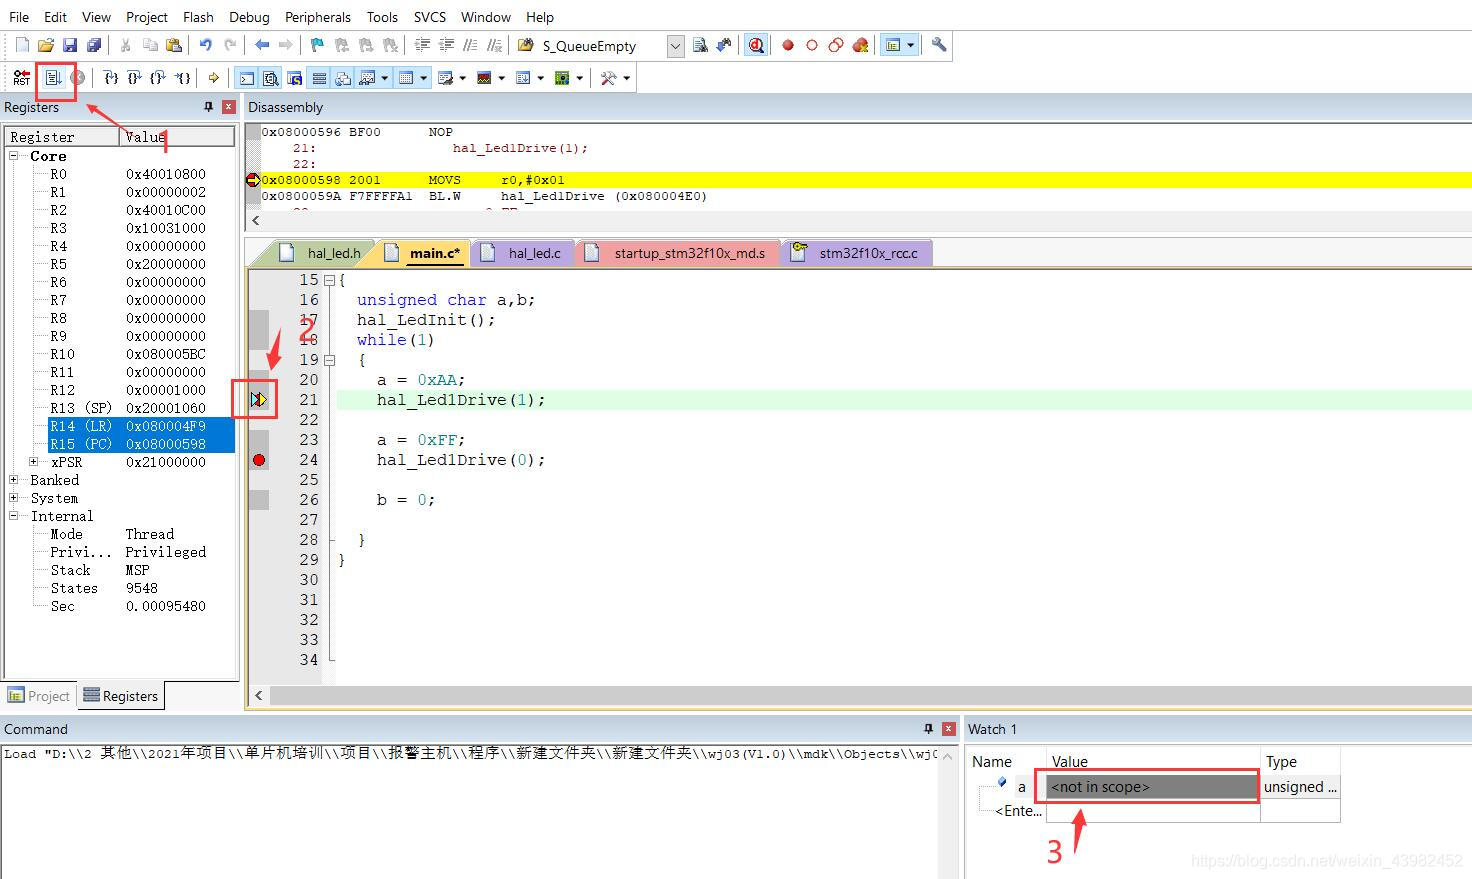1472x879 pixels.
Task: Click the Comment selection icon
Action: click(470, 45)
